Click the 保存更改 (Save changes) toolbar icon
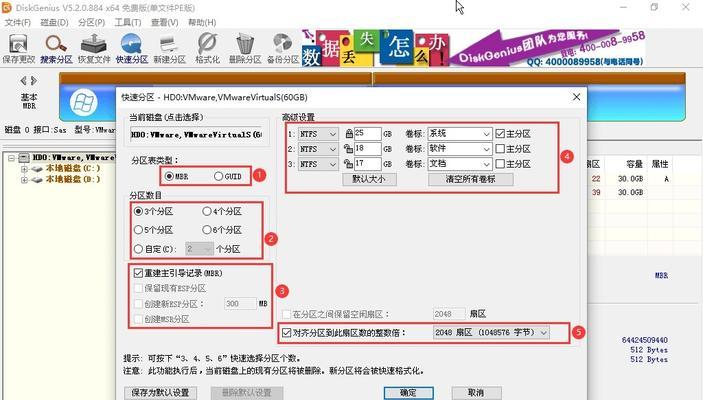The image size is (703, 400). coord(18,49)
